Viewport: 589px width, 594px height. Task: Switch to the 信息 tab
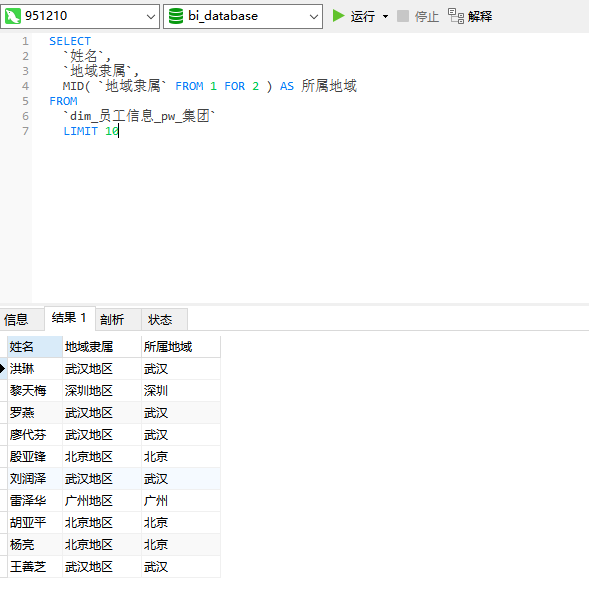tap(16, 319)
